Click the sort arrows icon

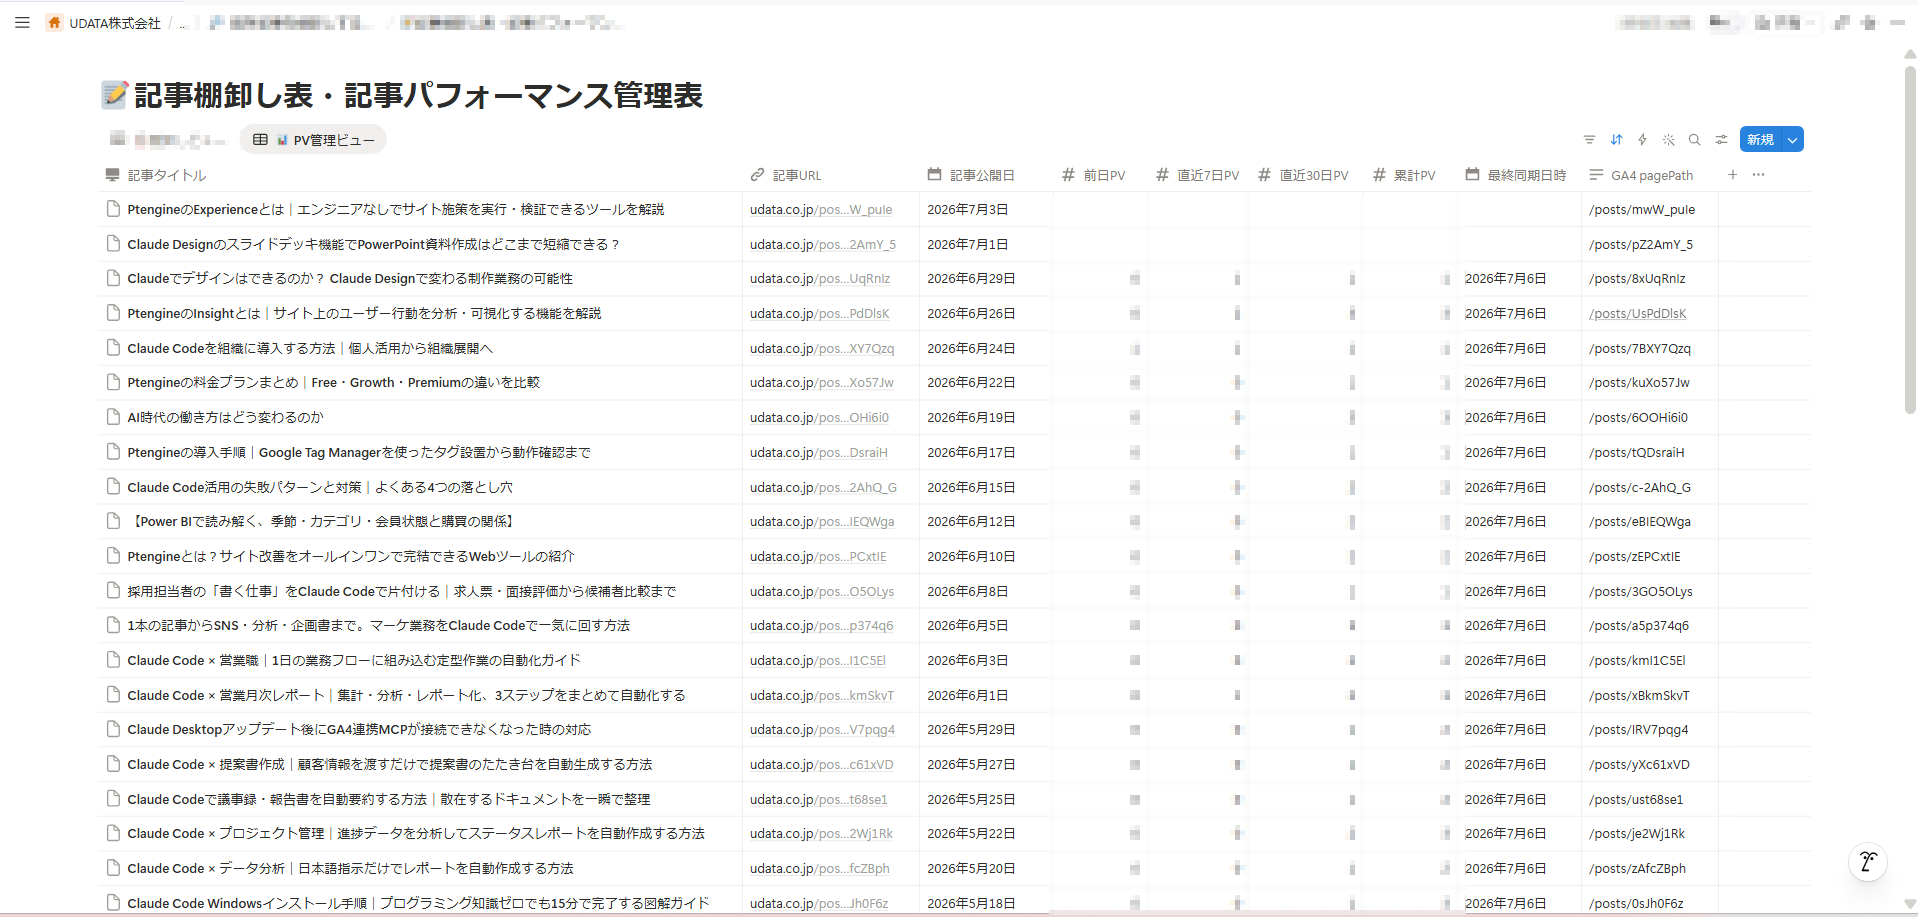coord(1616,140)
